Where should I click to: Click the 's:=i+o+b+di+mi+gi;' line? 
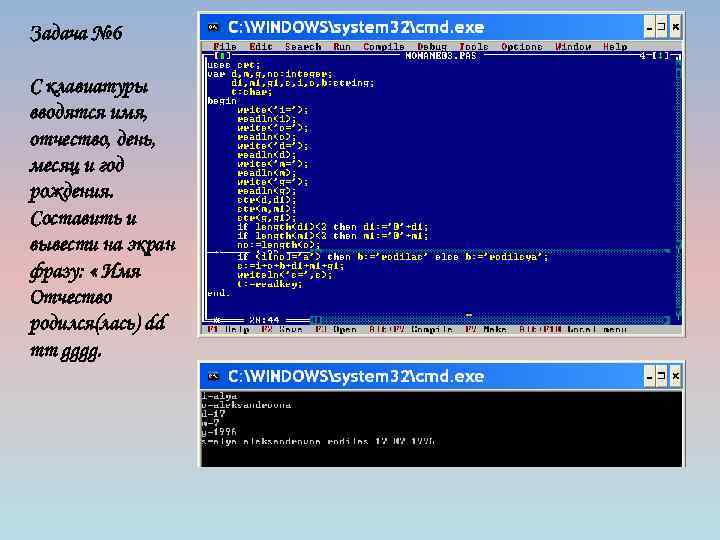point(290,265)
